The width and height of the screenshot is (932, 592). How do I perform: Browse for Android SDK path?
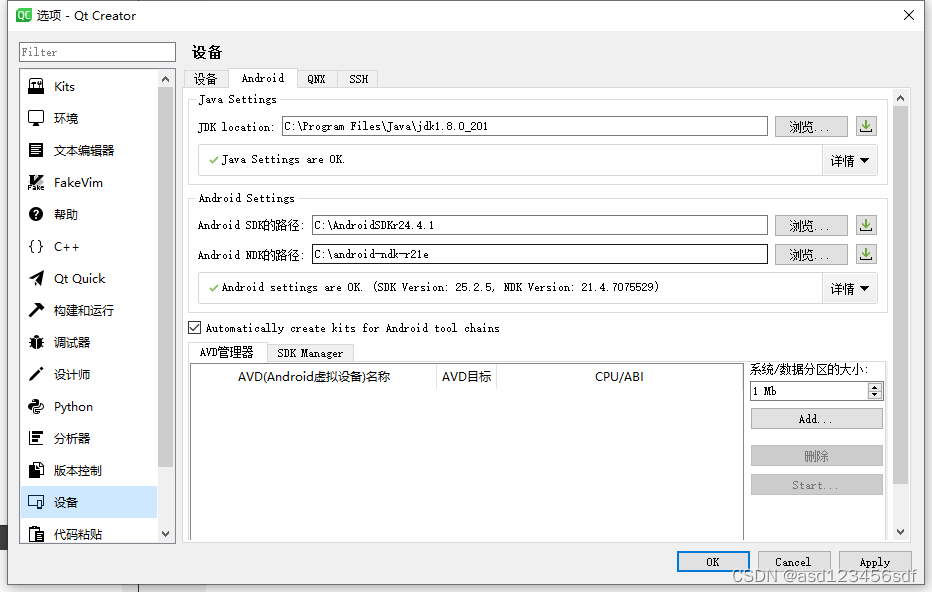811,226
